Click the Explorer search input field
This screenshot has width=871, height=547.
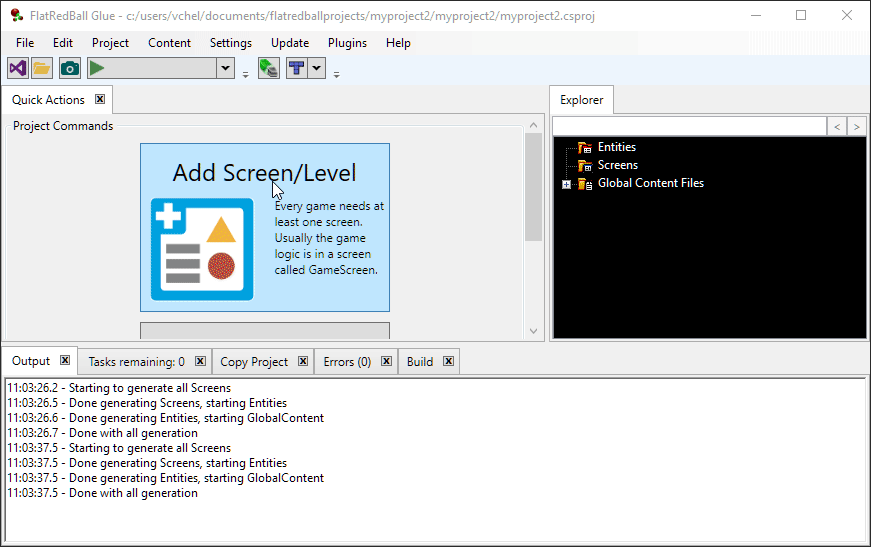click(689, 126)
